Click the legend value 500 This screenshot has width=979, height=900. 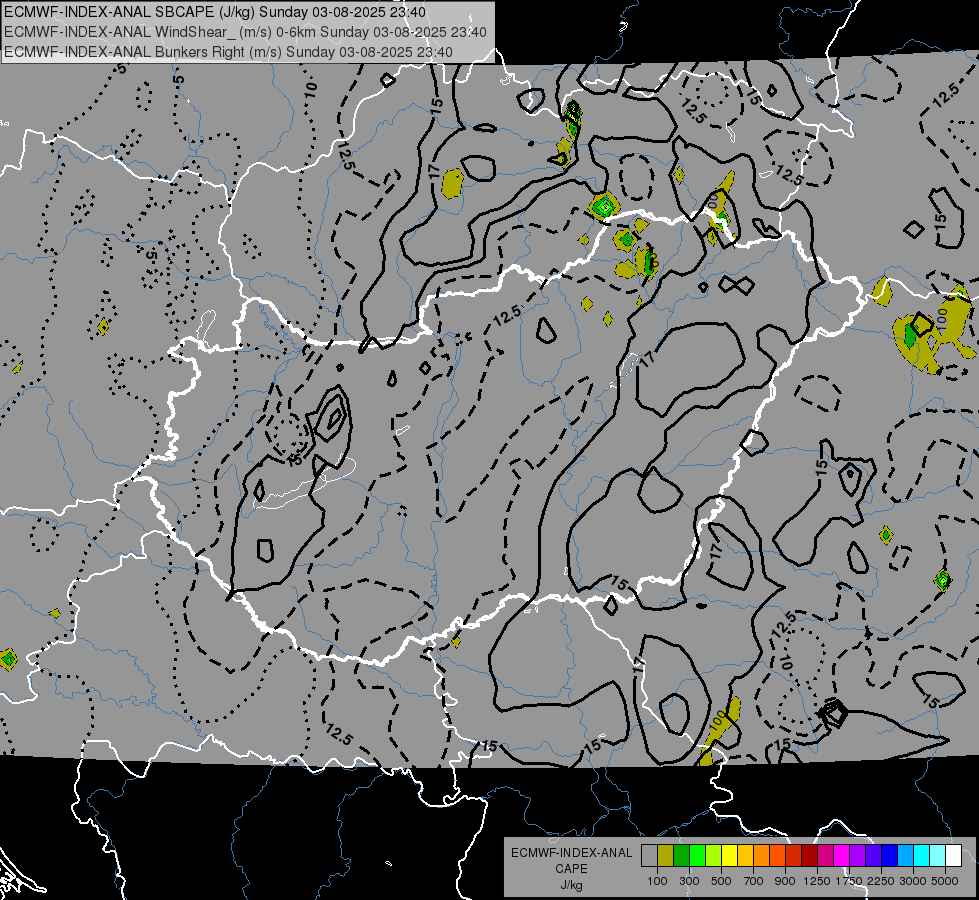(x=721, y=881)
